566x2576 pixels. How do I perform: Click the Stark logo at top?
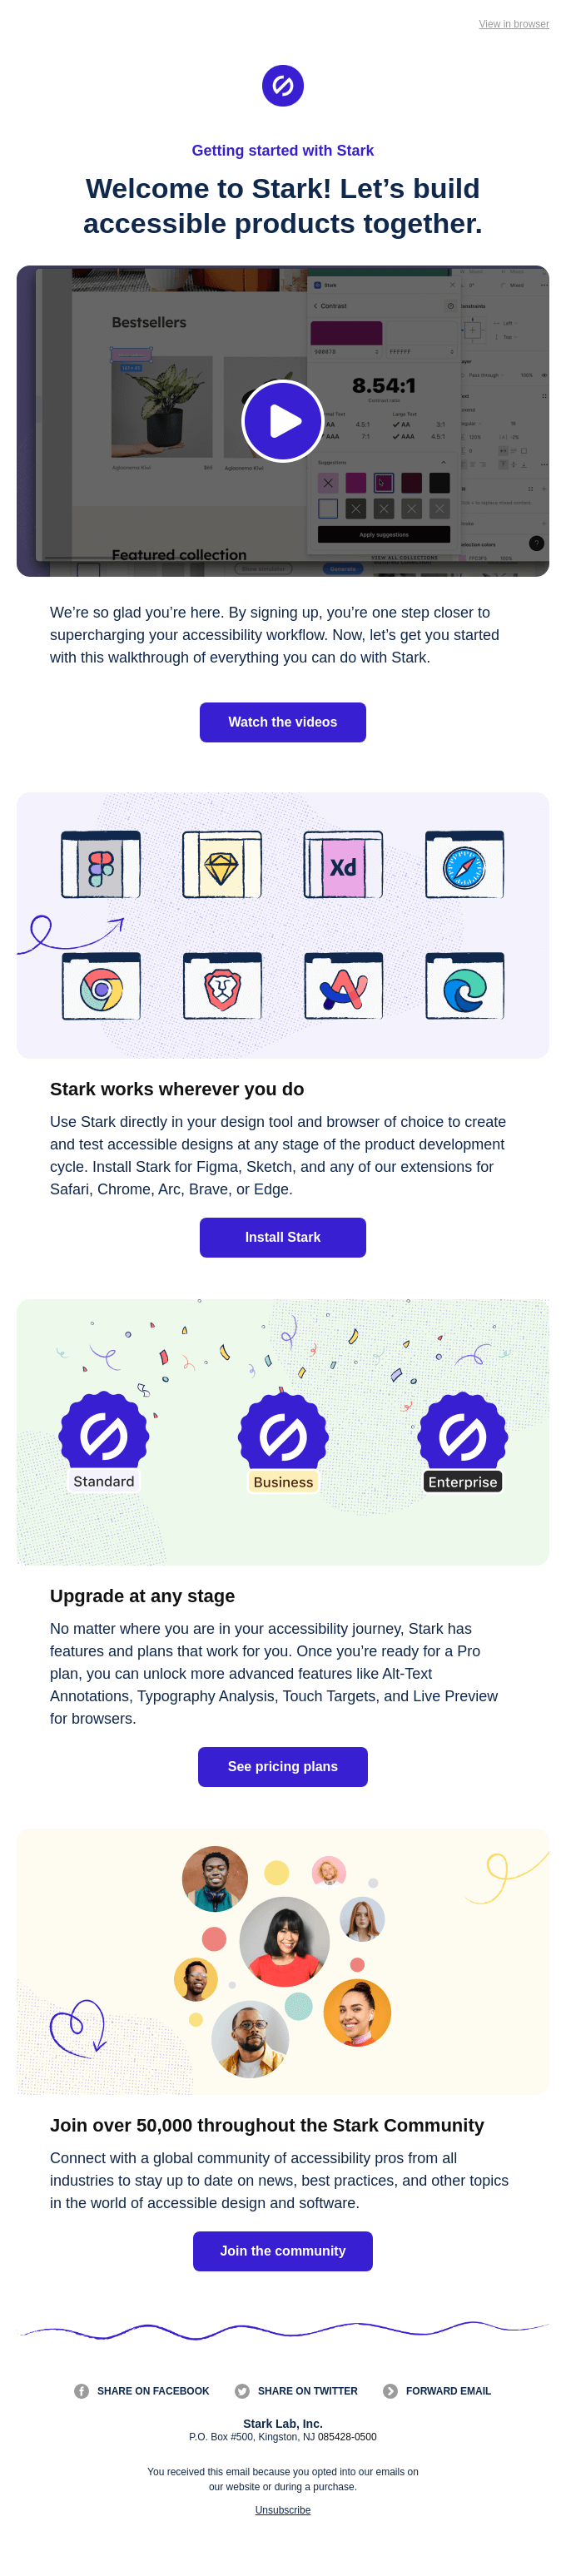282,86
